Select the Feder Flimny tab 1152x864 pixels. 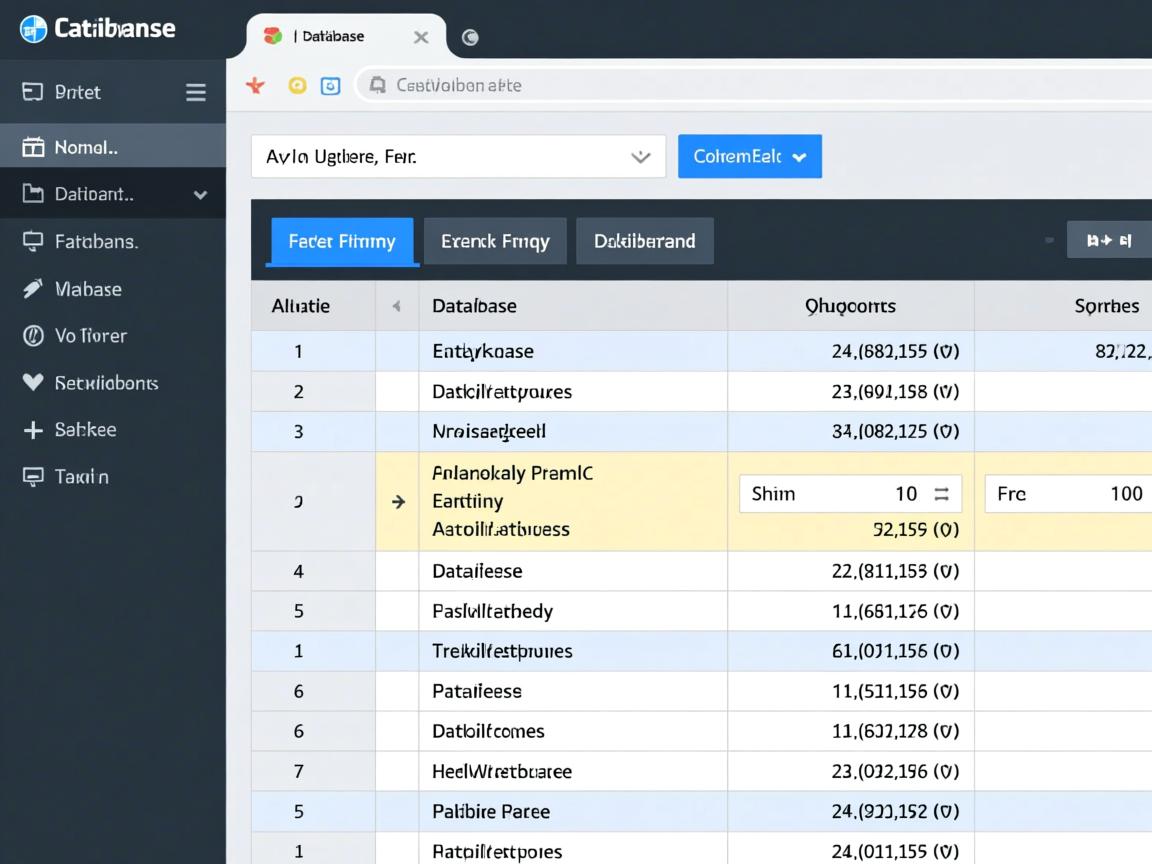tap(341, 241)
